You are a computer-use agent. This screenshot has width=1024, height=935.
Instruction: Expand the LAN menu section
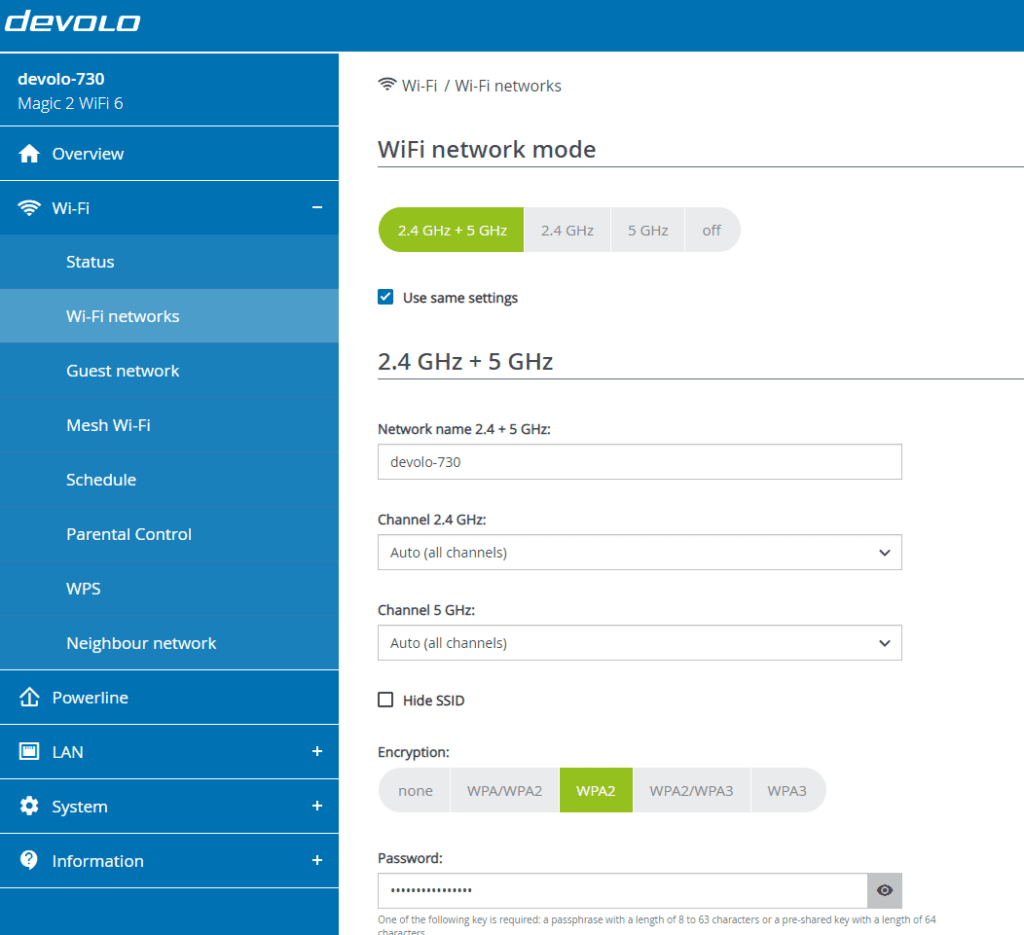[x=317, y=752]
